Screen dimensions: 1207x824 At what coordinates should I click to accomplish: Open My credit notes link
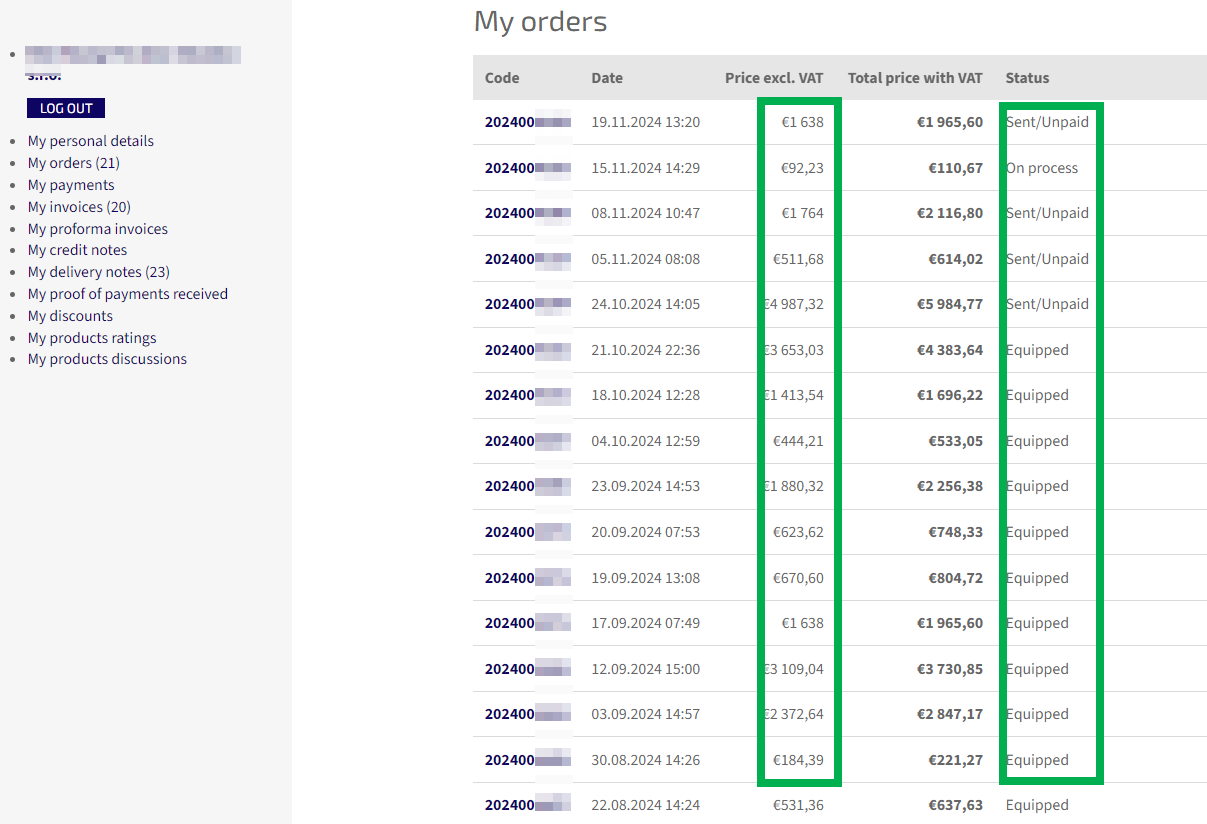[77, 250]
